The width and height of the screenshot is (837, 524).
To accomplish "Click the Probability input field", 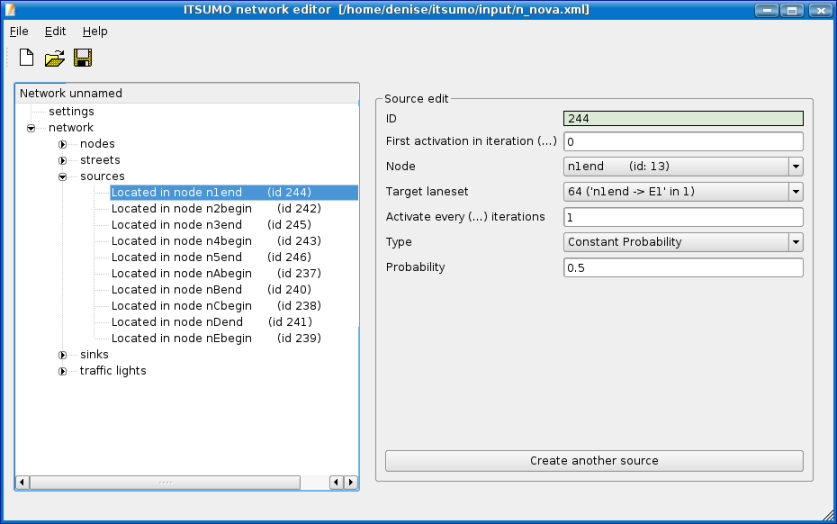I will point(683,268).
